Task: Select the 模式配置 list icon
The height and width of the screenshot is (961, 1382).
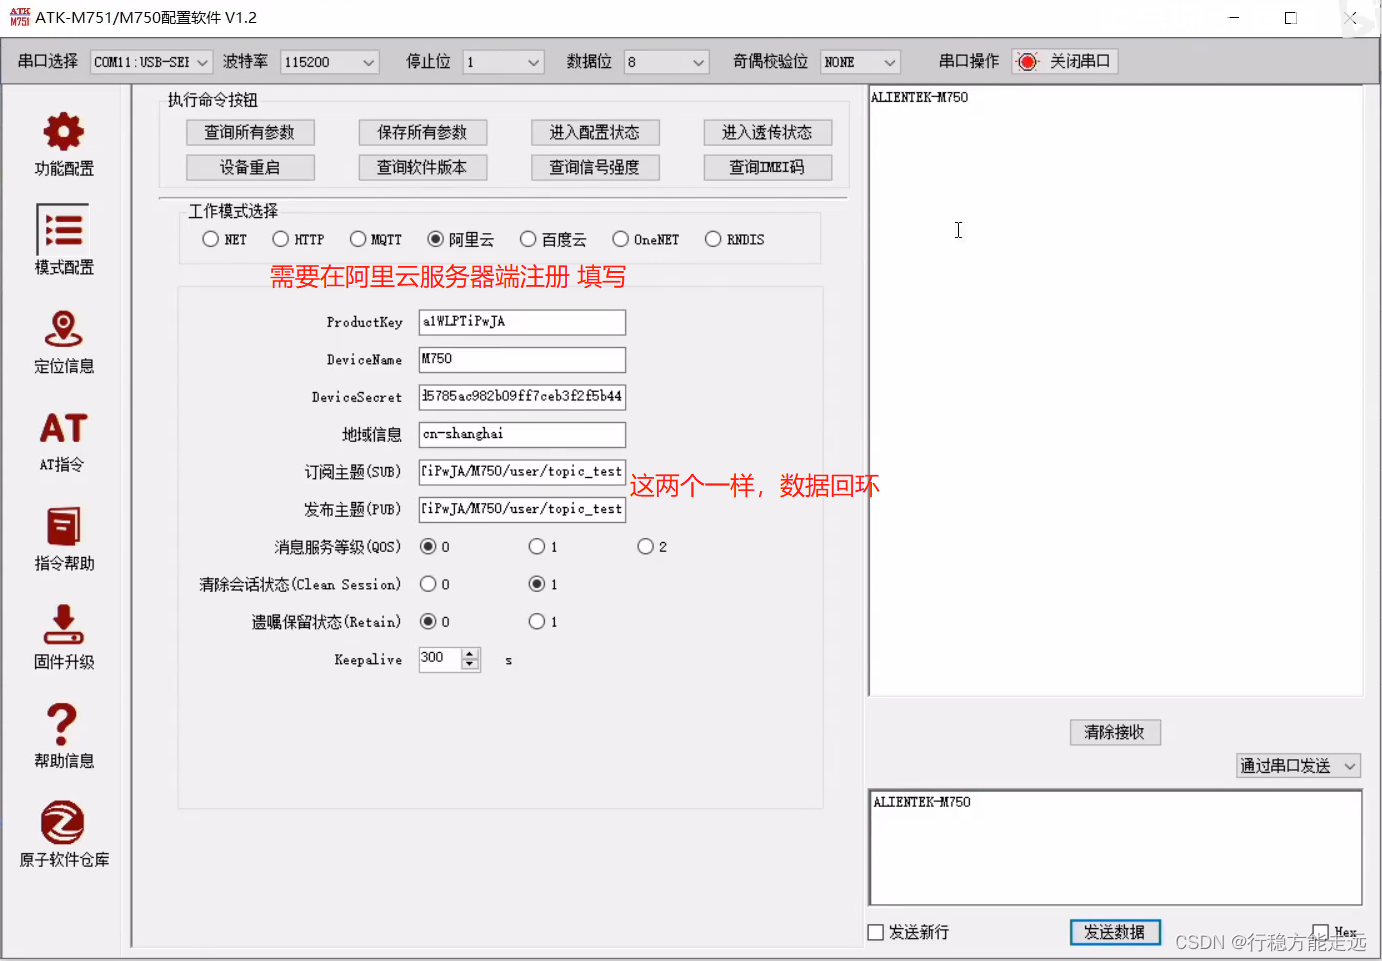Action: [63, 229]
